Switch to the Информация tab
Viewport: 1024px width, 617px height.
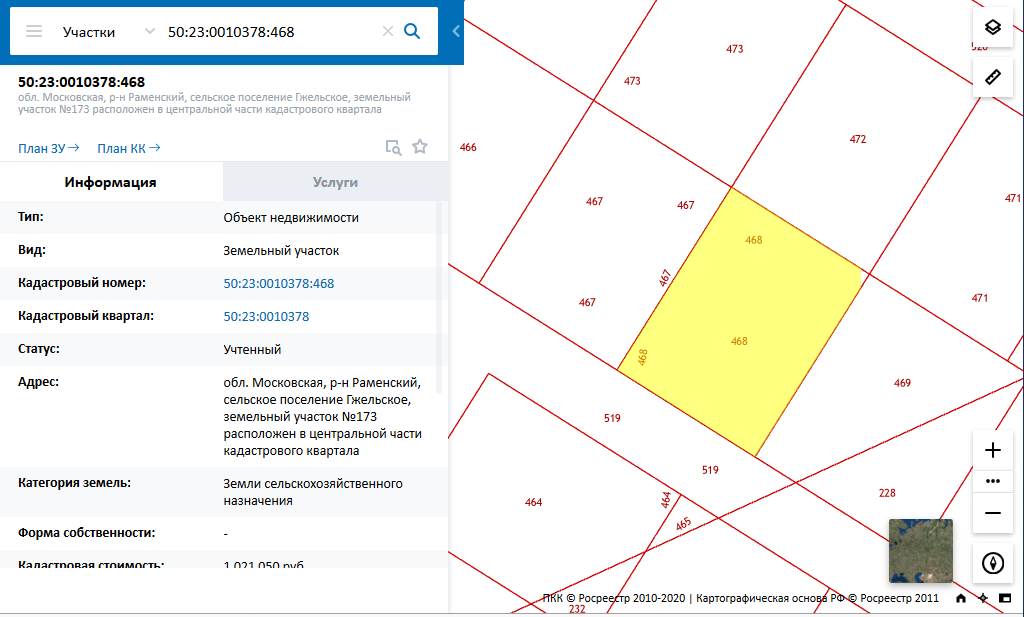pyautogui.click(x=111, y=182)
